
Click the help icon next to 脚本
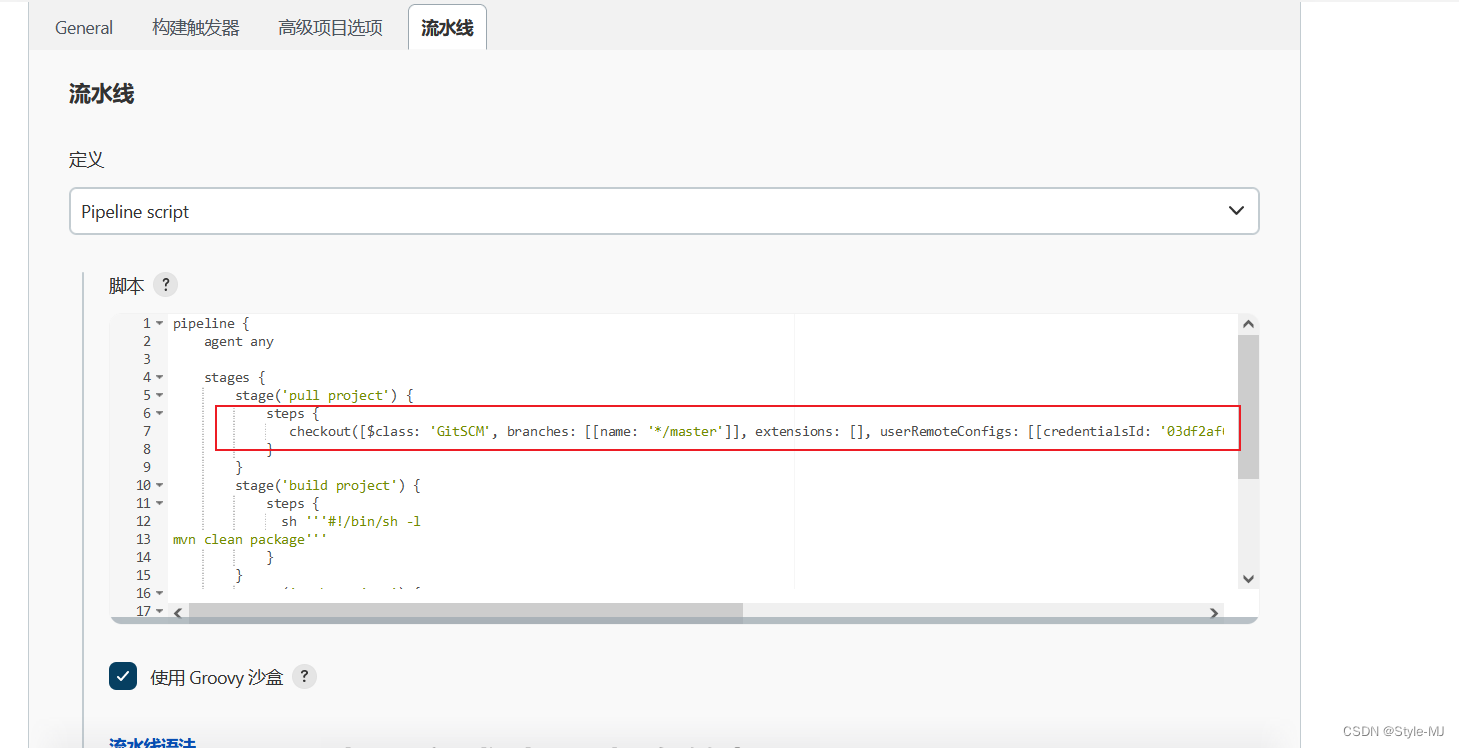coord(166,284)
